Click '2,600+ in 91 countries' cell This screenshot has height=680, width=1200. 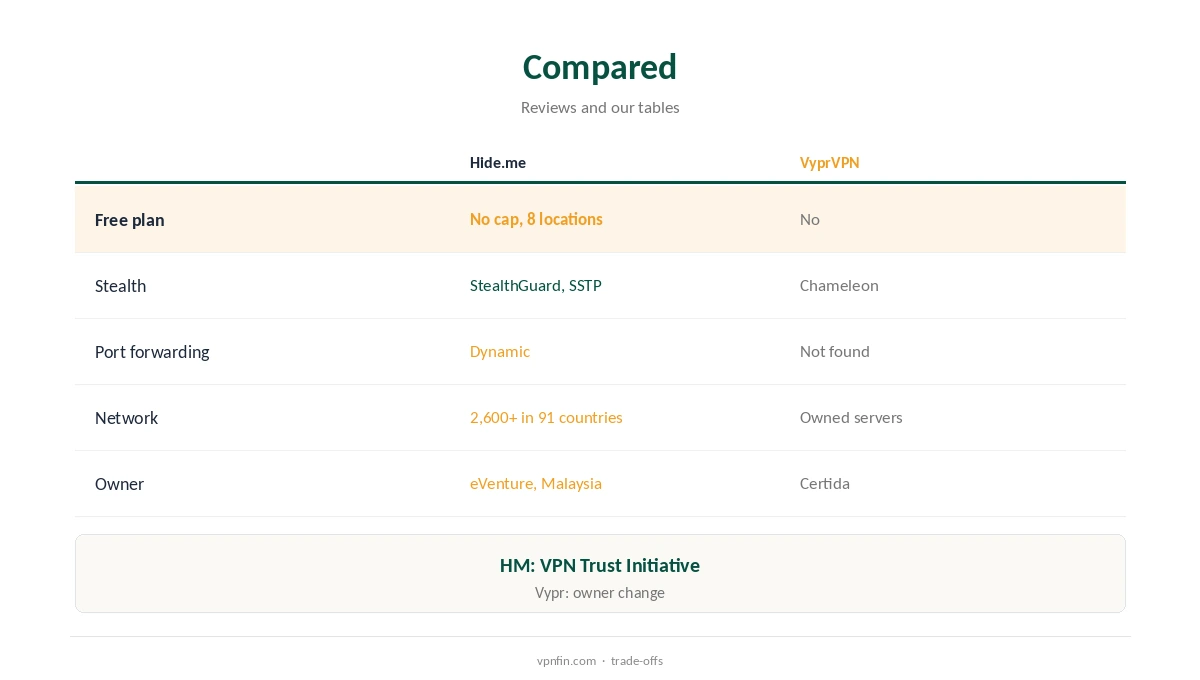coord(546,417)
